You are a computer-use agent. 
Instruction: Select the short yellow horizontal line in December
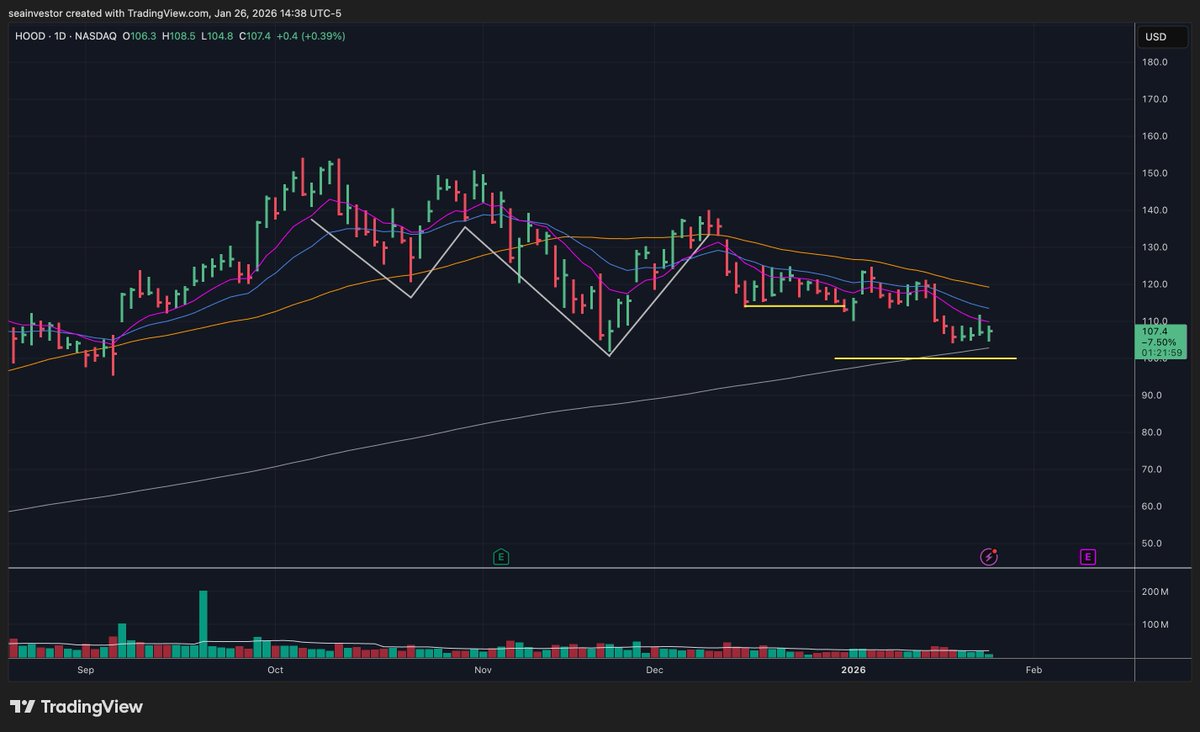tap(794, 306)
